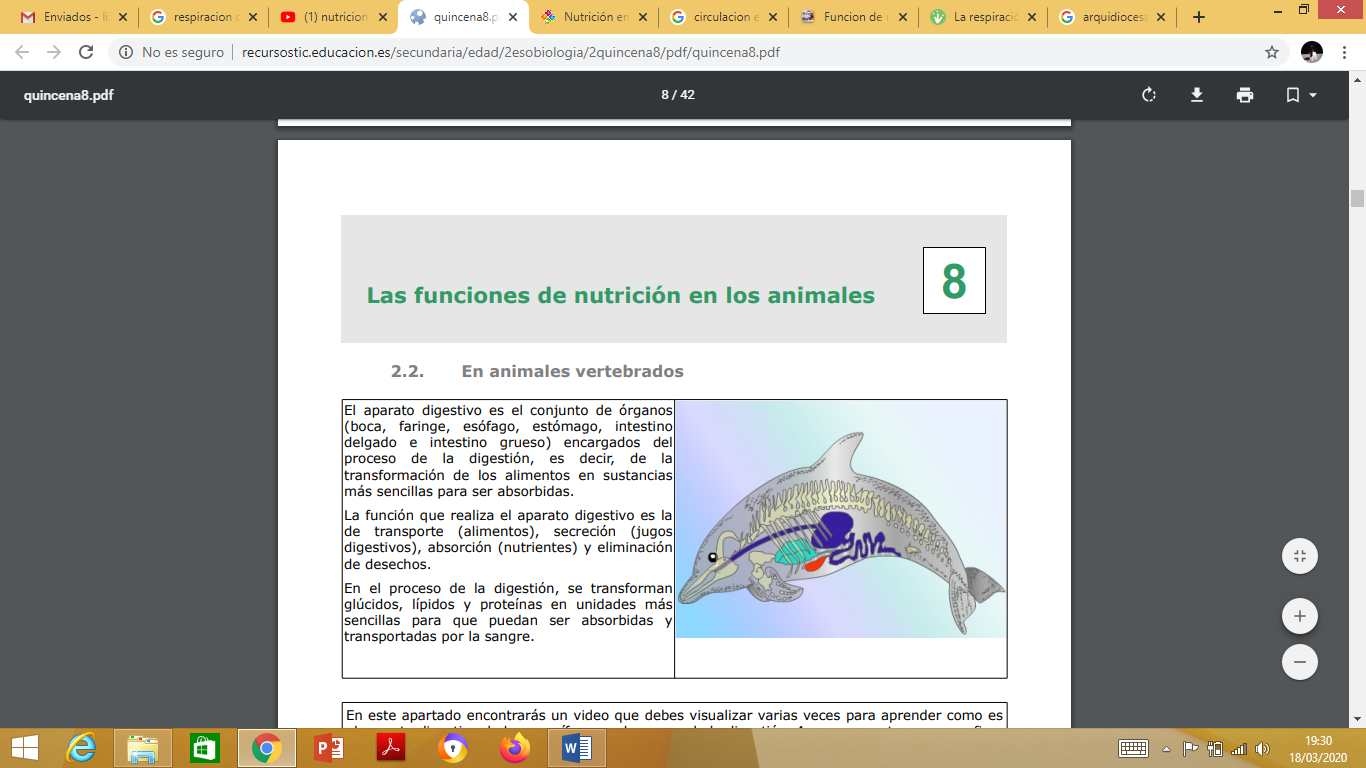
Task: Open PowerPoint from the taskbar
Action: pyautogui.click(x=329, y=747)
